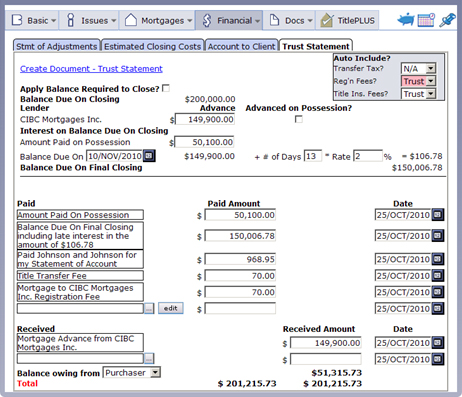Click the red Total label
This screenshot has width=462, height=397.
click(x=27, y=383)
